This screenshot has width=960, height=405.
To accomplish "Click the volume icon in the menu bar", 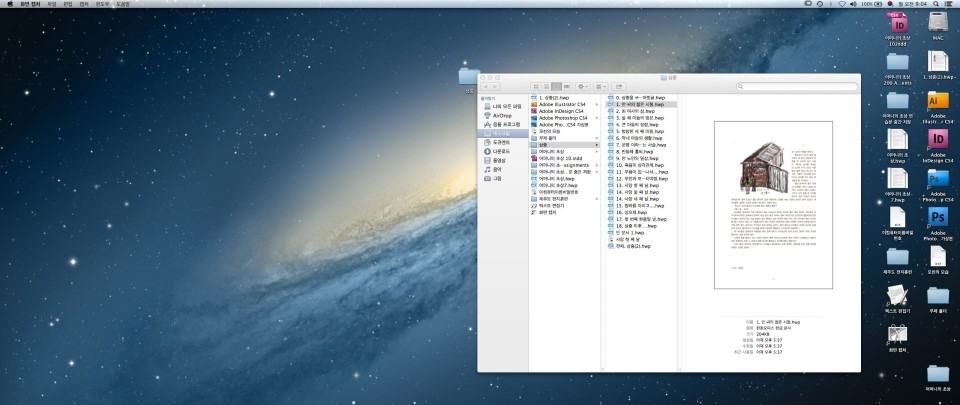I will point(852,4).
